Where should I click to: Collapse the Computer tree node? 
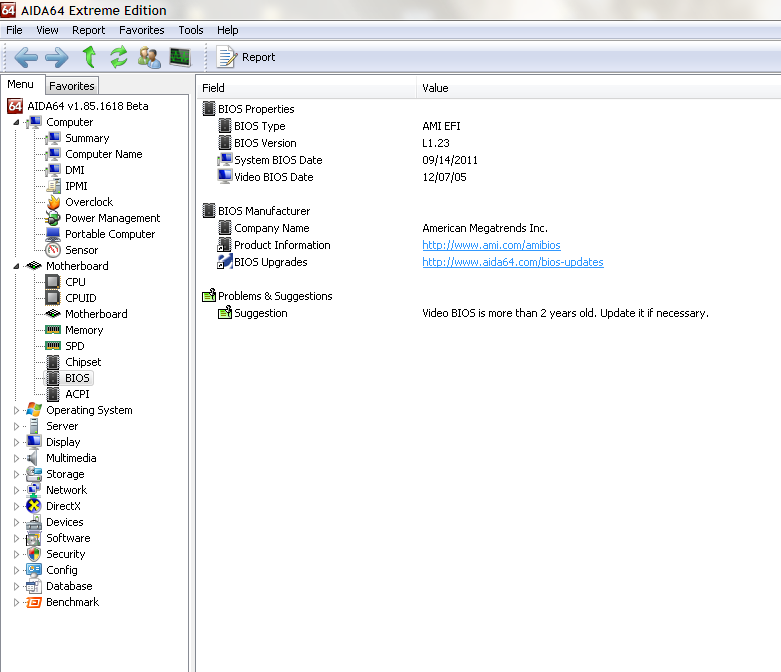[x=16, y=122]
